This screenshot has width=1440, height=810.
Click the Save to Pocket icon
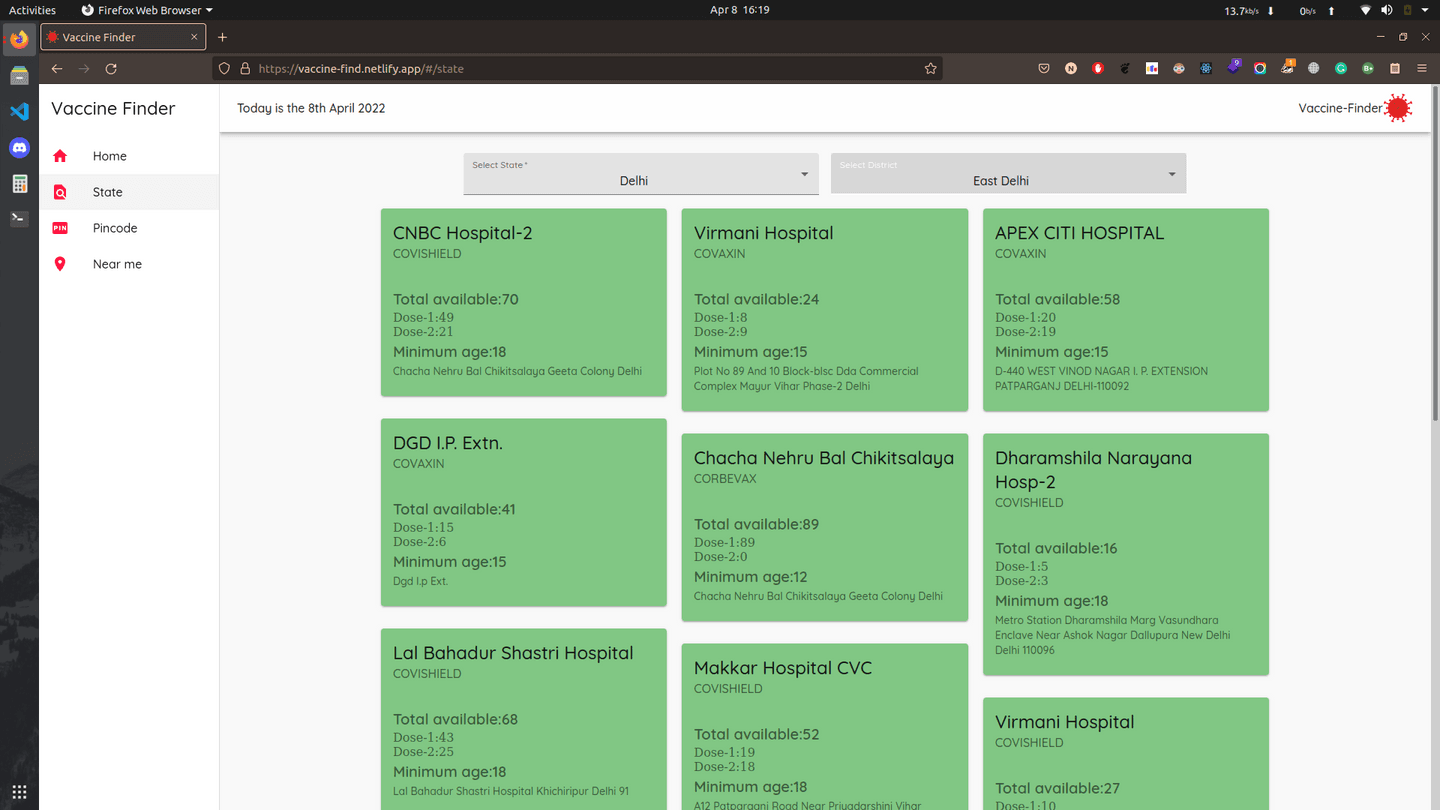pyautogui.click(x=1044, y=69)
